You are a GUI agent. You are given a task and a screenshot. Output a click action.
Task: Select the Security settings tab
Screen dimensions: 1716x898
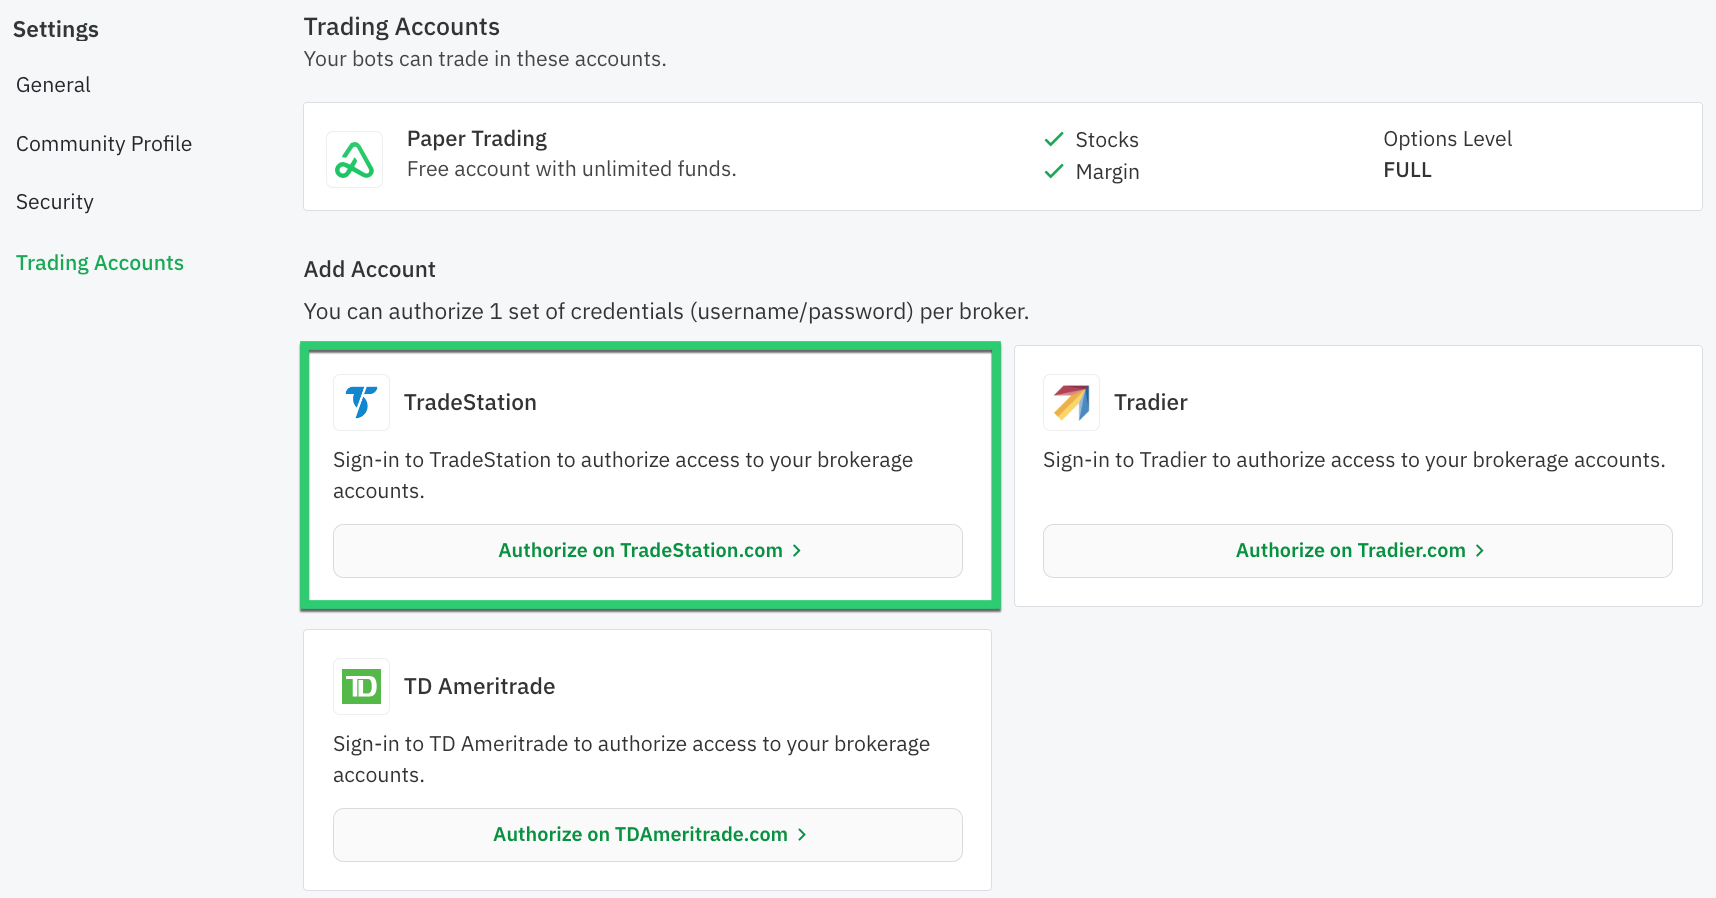tap(54, 202)
